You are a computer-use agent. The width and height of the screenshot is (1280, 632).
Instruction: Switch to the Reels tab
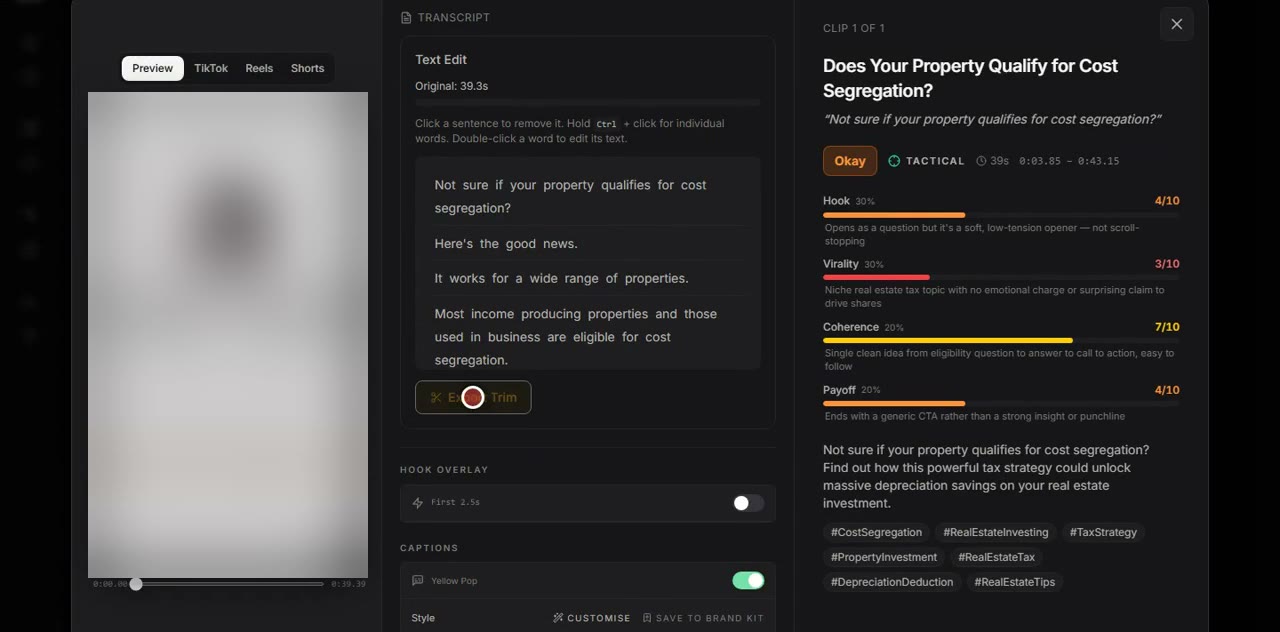click(x=259, y=68)
